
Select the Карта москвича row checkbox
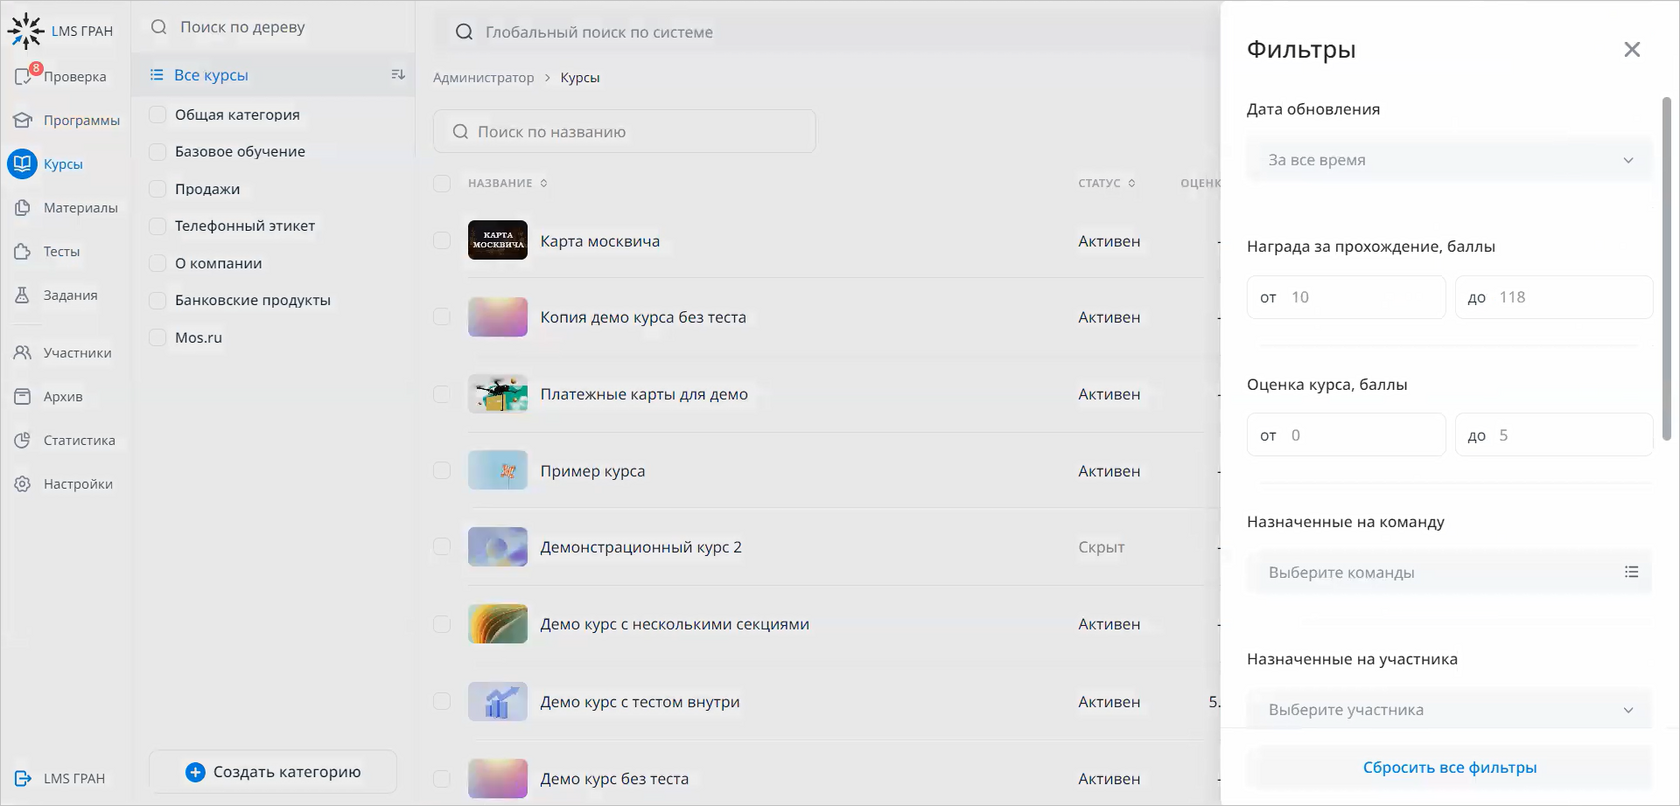point(442,241)
